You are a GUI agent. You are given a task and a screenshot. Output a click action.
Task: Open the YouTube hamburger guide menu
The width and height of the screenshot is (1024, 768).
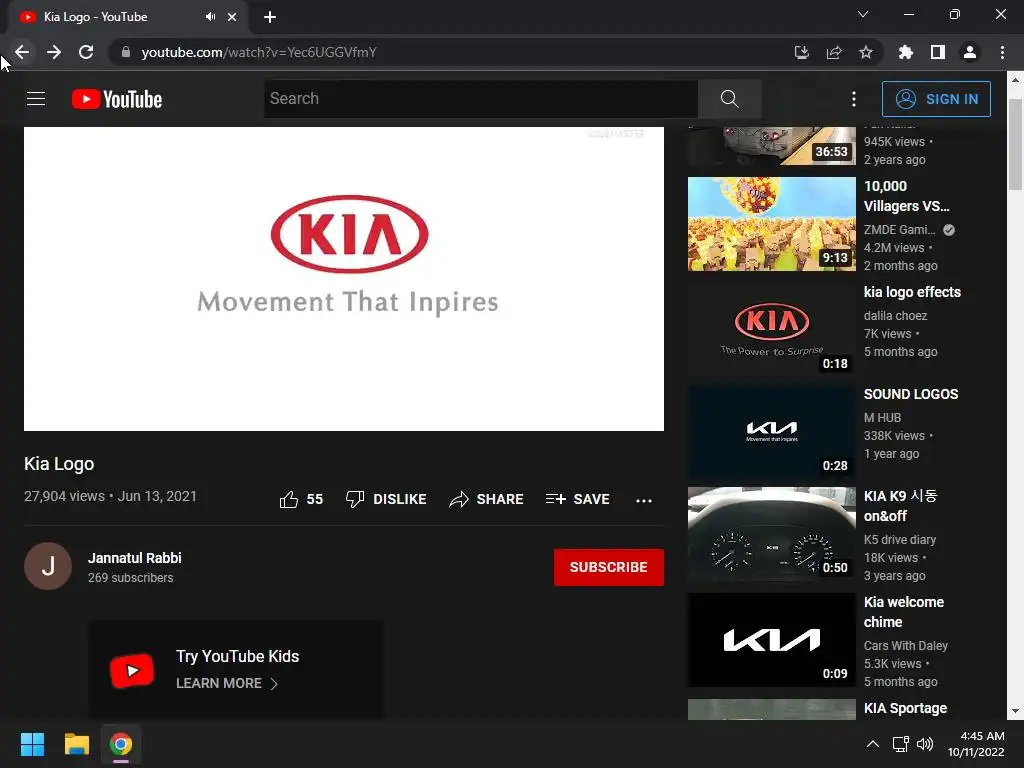tap(36, 99)
